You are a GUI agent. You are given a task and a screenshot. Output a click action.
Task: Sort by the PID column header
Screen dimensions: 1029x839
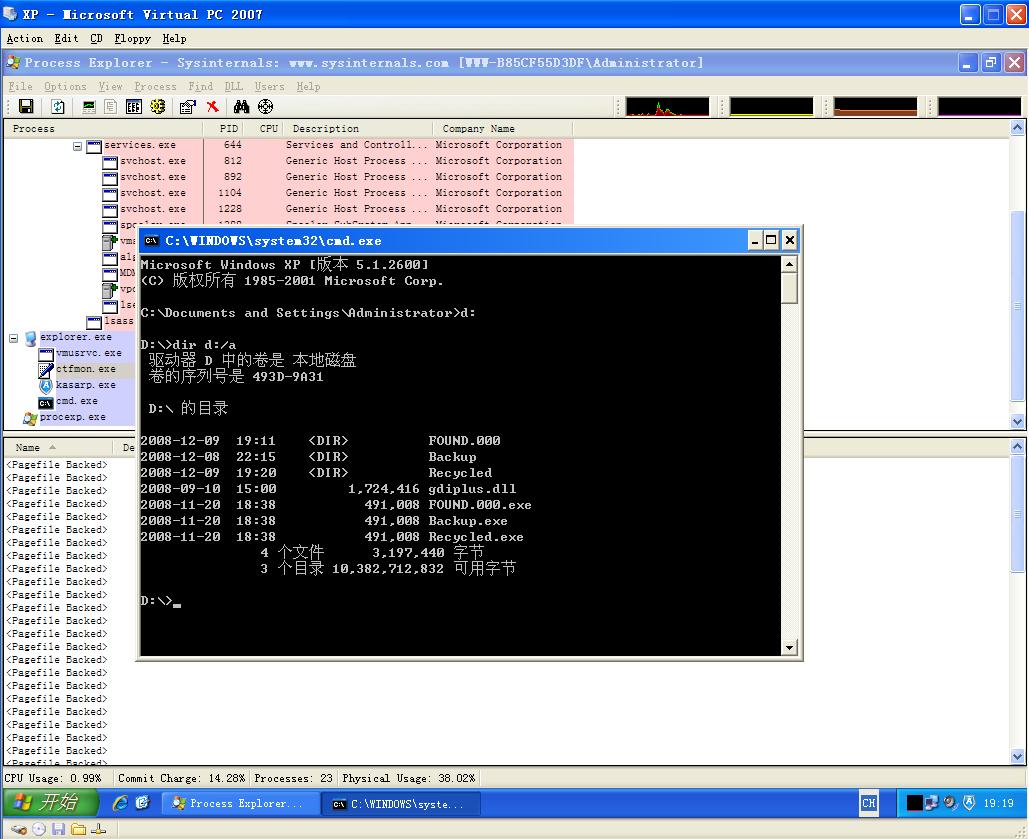coord(223,129)
